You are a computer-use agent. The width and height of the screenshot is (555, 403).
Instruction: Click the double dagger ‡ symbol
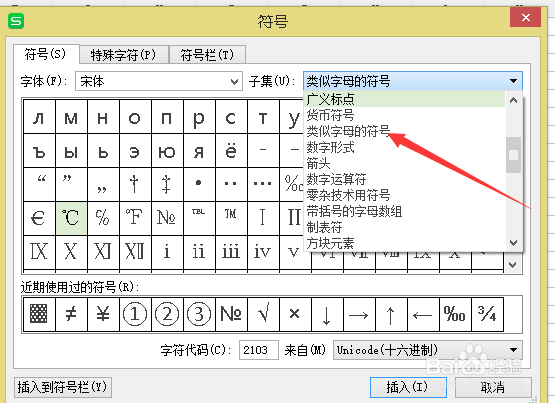pyautogui.click(x=167, y=184)
